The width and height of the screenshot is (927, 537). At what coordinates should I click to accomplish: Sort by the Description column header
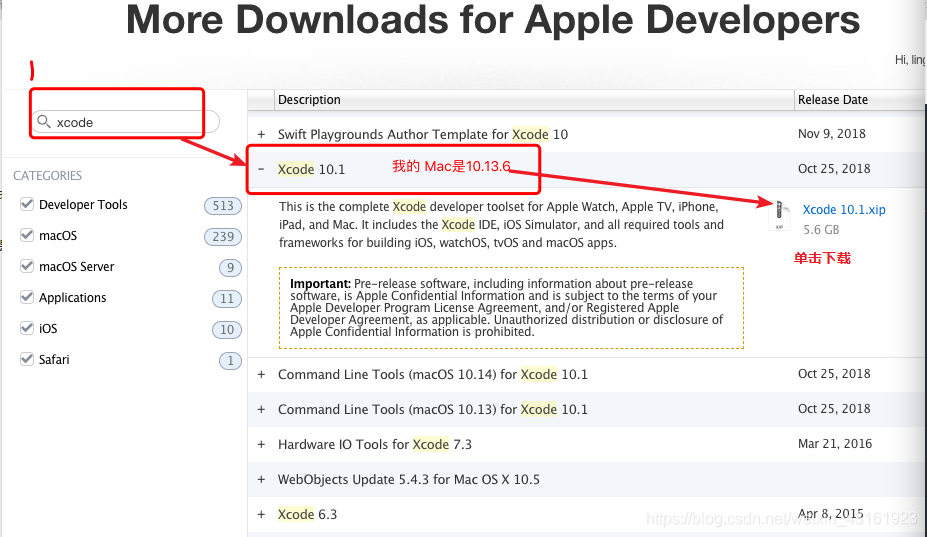534,100
